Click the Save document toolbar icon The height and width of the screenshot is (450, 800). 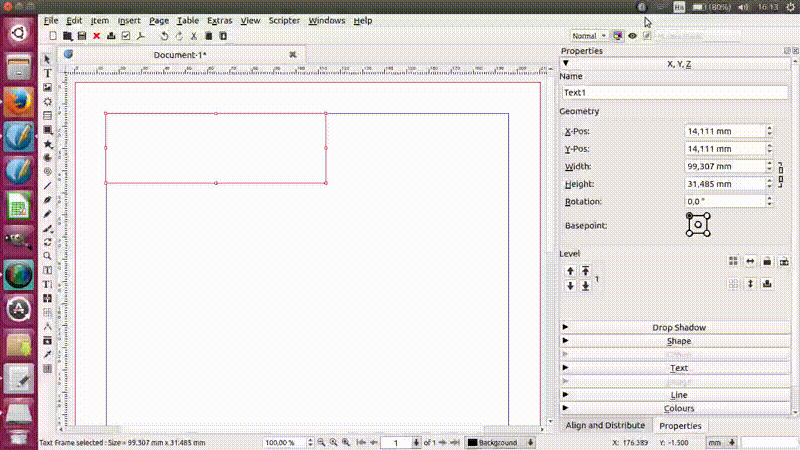(x=82, y=36)
